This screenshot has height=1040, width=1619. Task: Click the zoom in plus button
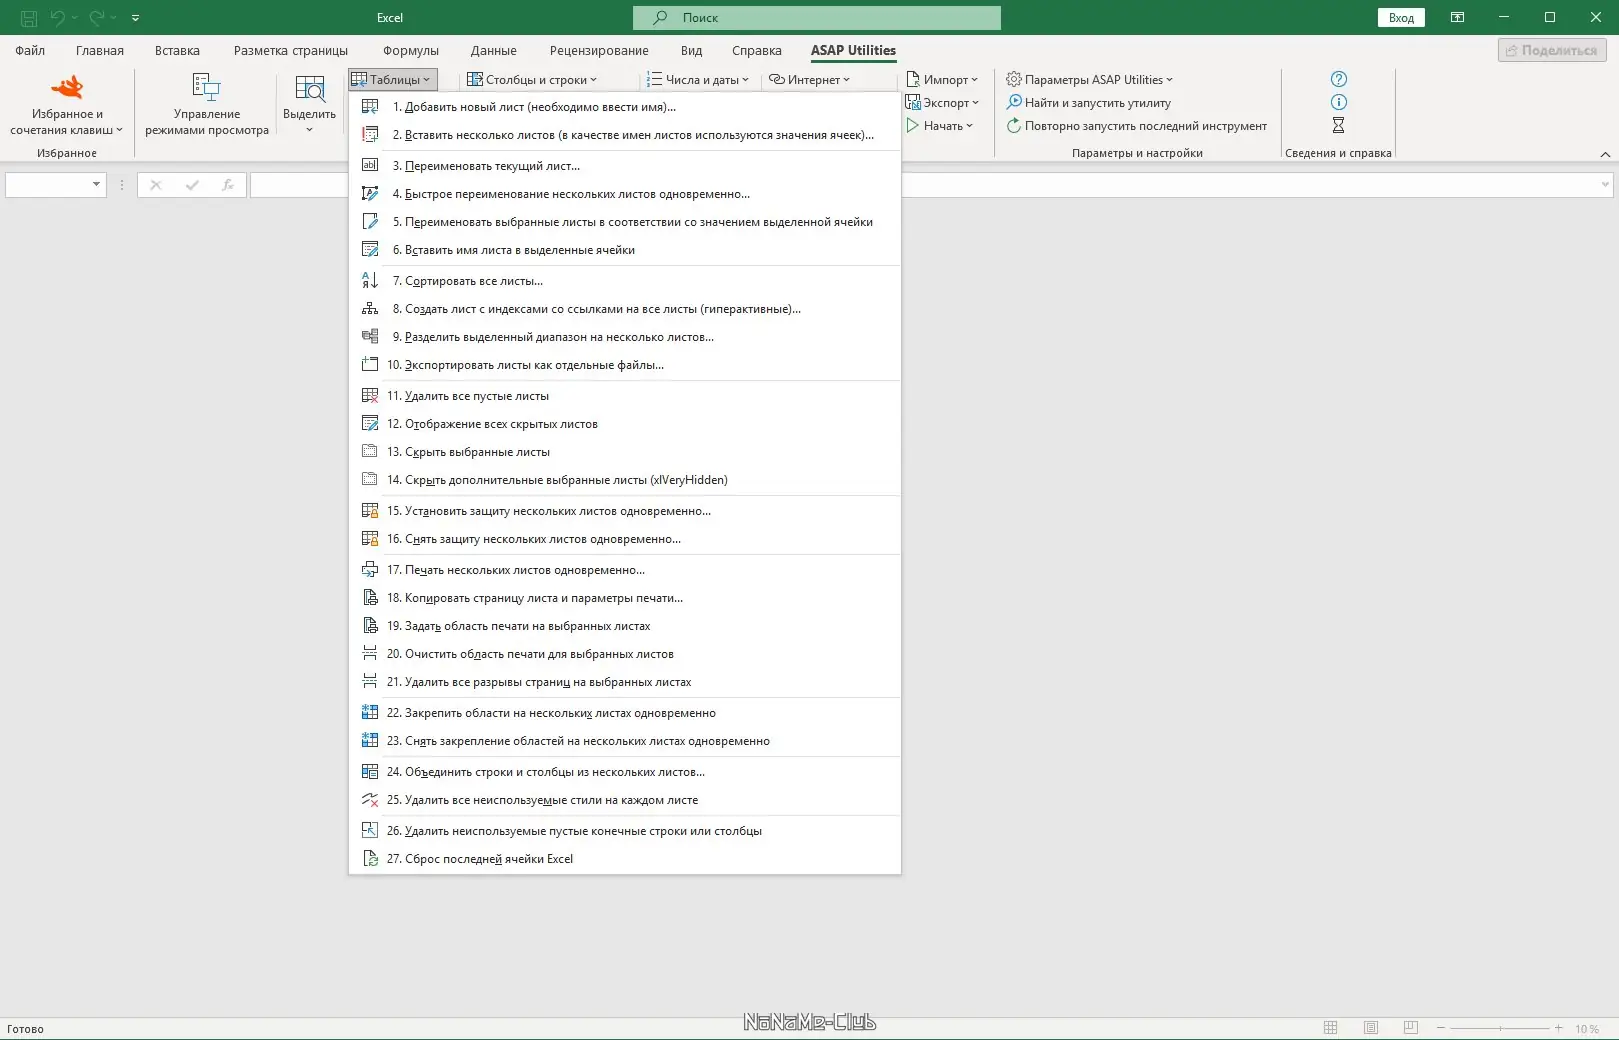1558,1028
